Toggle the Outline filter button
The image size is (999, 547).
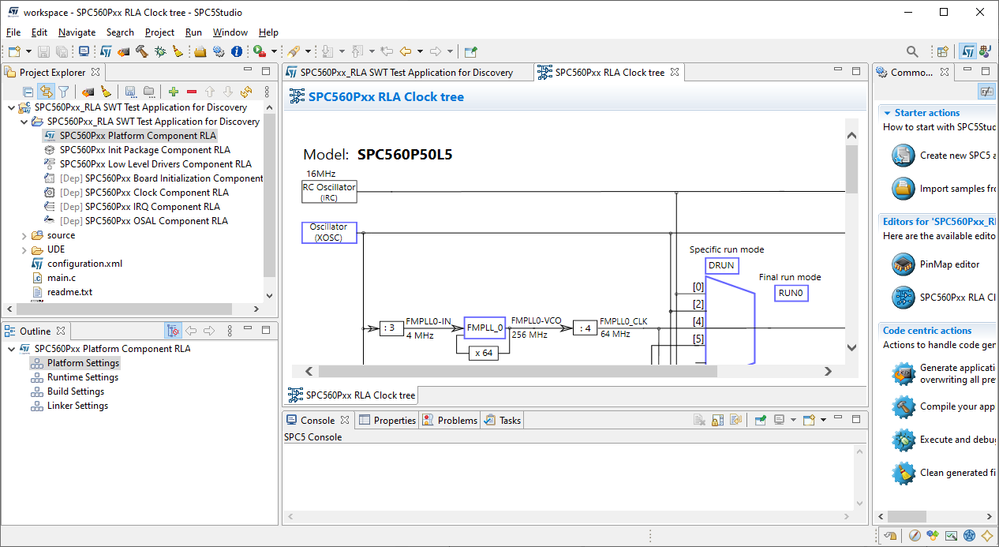pos(173,331)
